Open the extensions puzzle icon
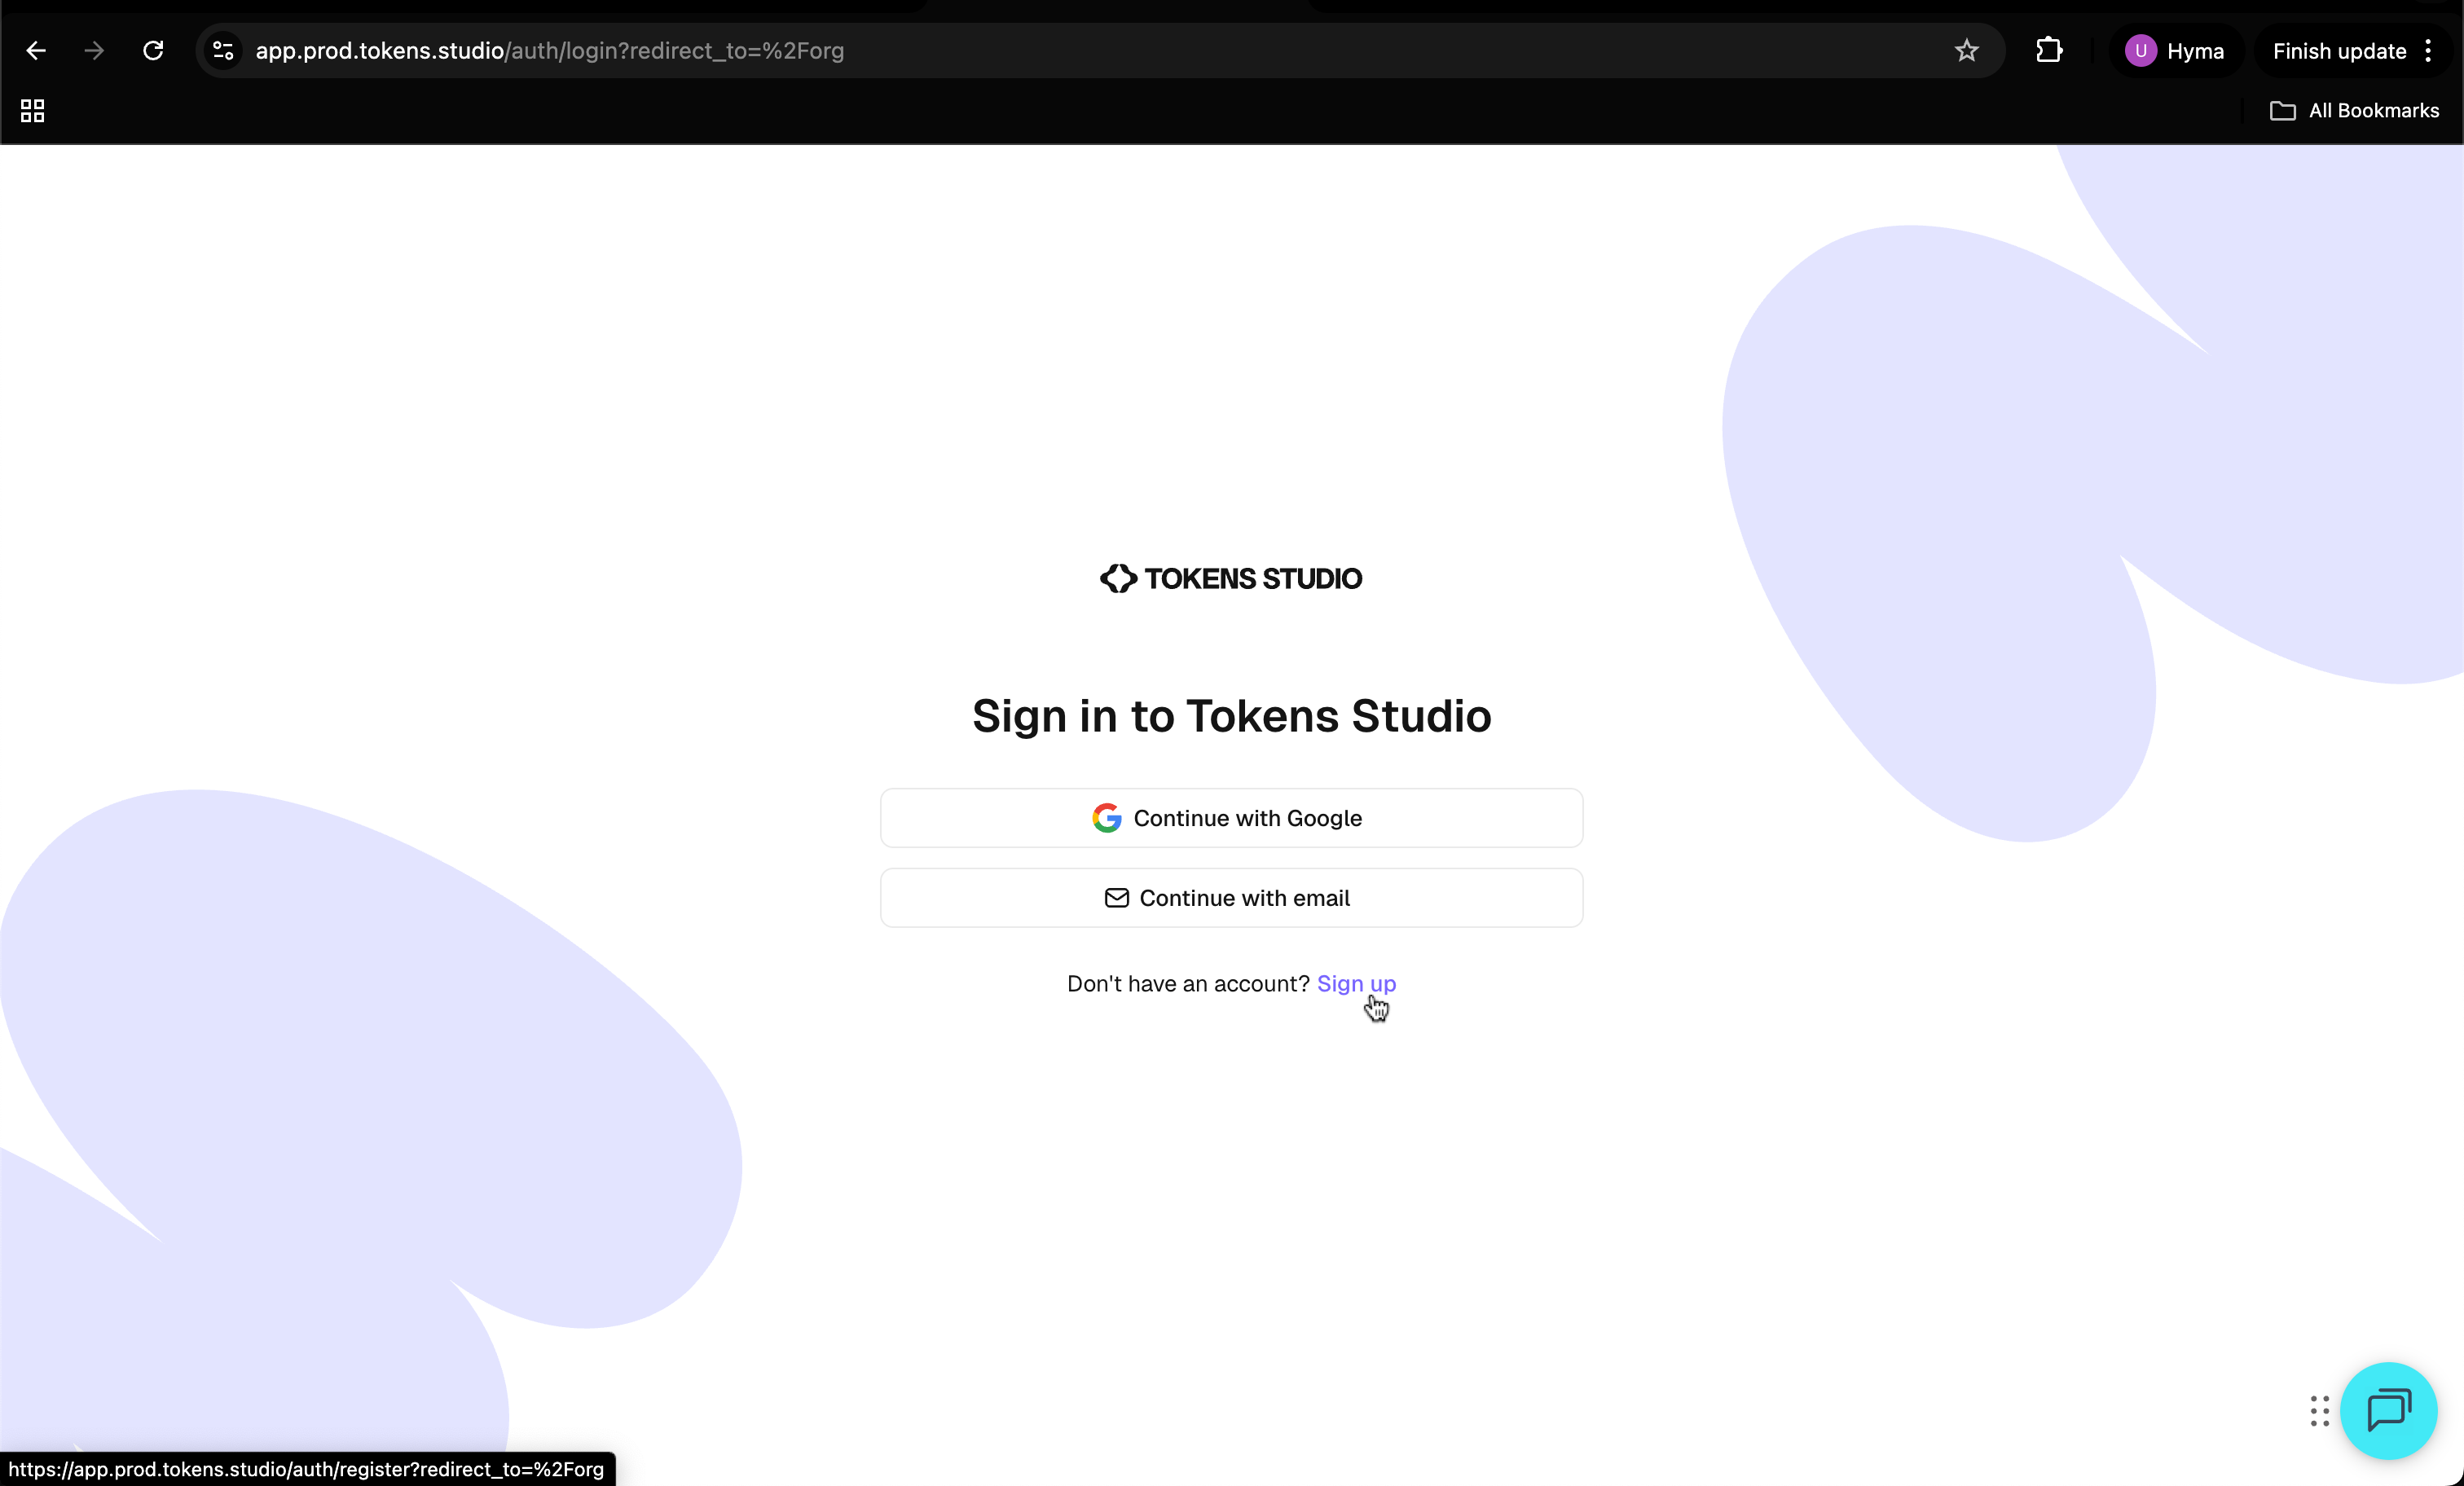 (x=2049, y=51)
